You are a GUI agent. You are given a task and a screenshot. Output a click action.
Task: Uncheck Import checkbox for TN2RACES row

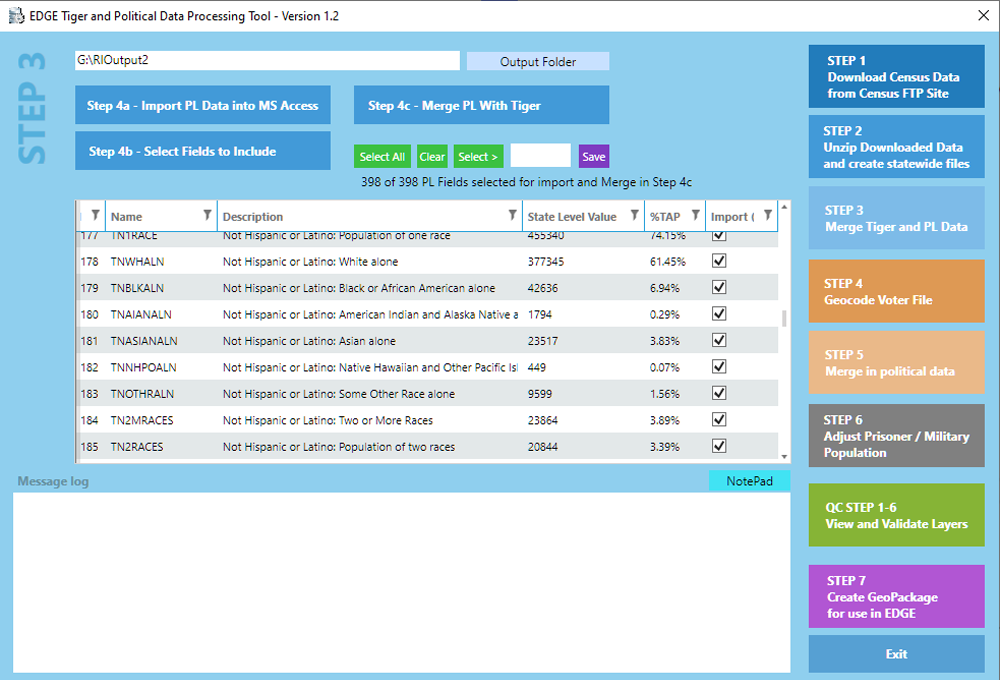coord(719,446)
